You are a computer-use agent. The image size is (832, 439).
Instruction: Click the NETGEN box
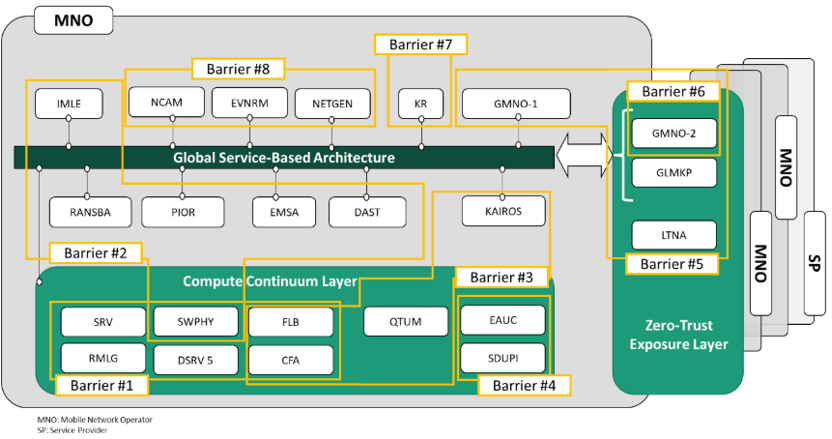332,103
